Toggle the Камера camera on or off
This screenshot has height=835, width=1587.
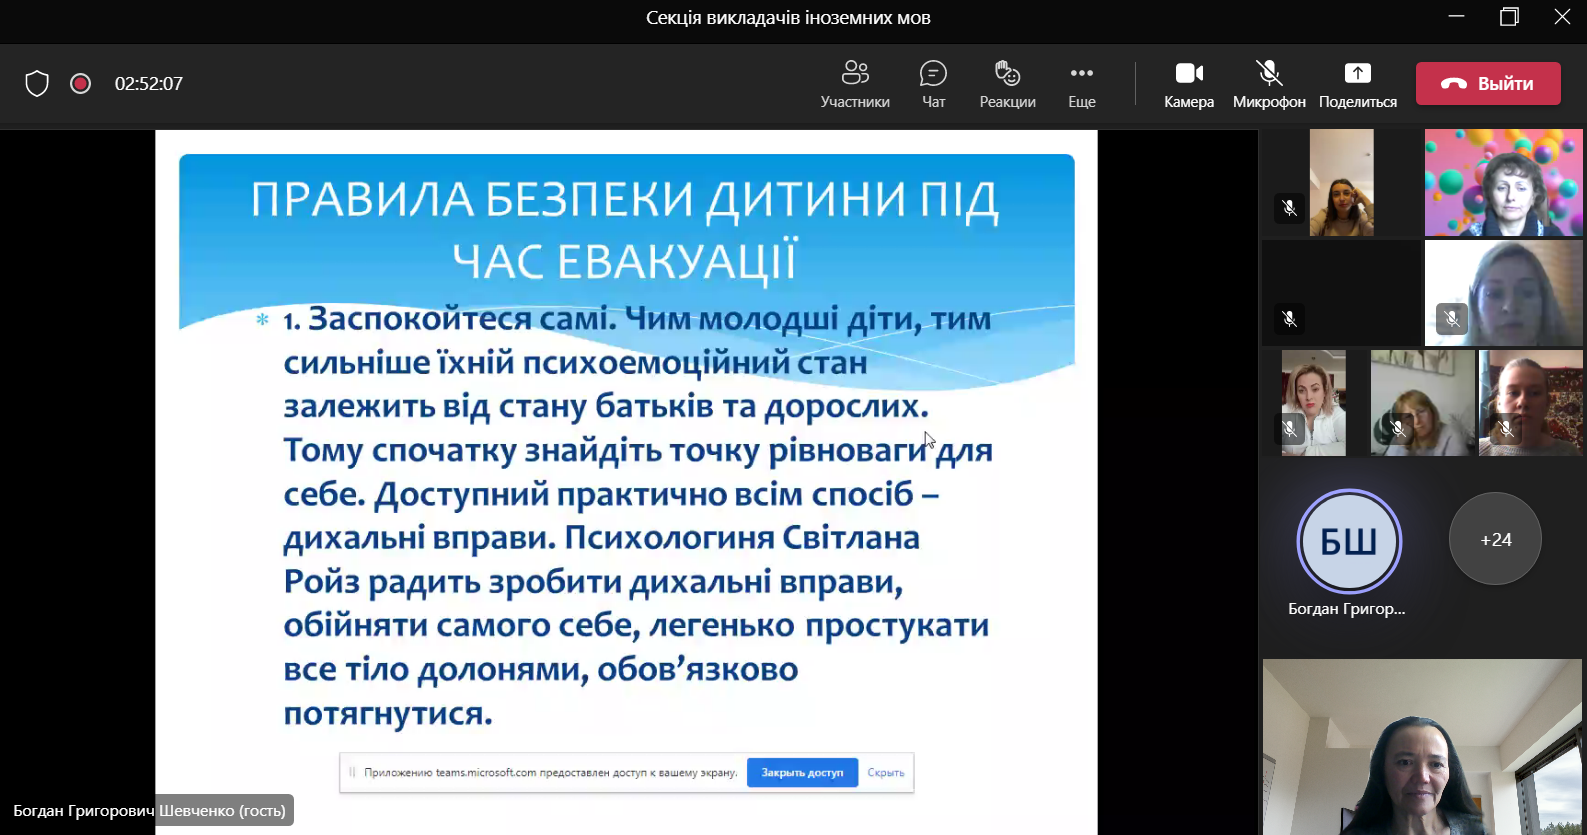pyautogui.click(x=1188, y=84)
